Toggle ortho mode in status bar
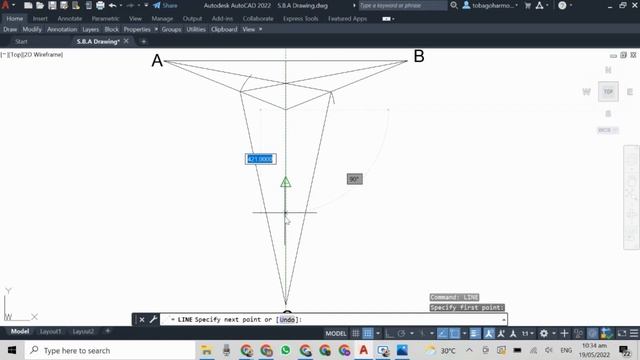Viewport: 640px width, 360px height. pyautogui.click(x=389, y=333)
